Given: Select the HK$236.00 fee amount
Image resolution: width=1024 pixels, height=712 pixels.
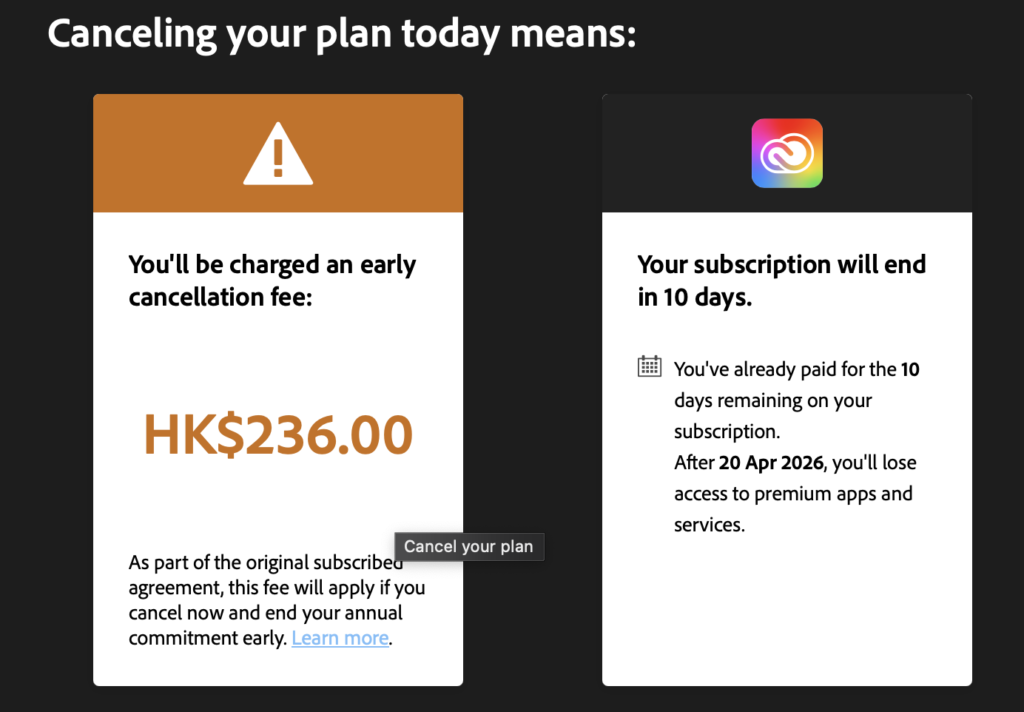Looking at the screenshot, I should (x=278, y=435).
